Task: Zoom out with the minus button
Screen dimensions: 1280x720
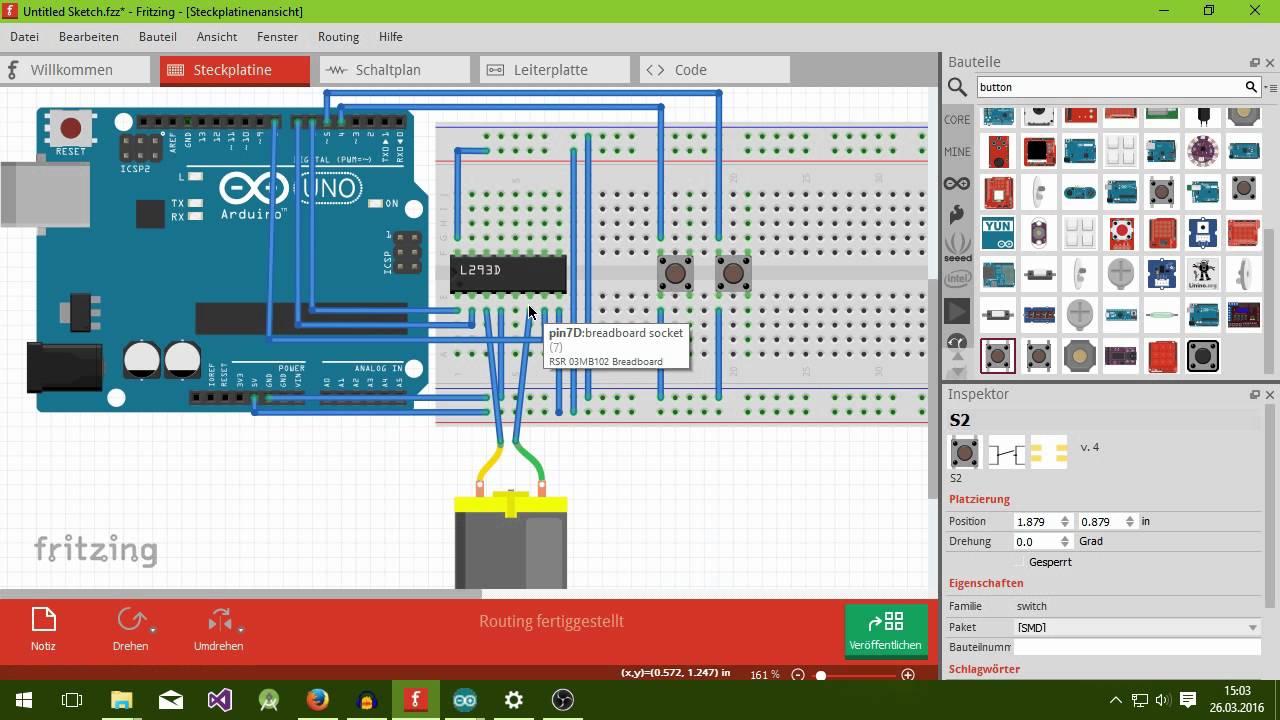Action: (798, 675)
